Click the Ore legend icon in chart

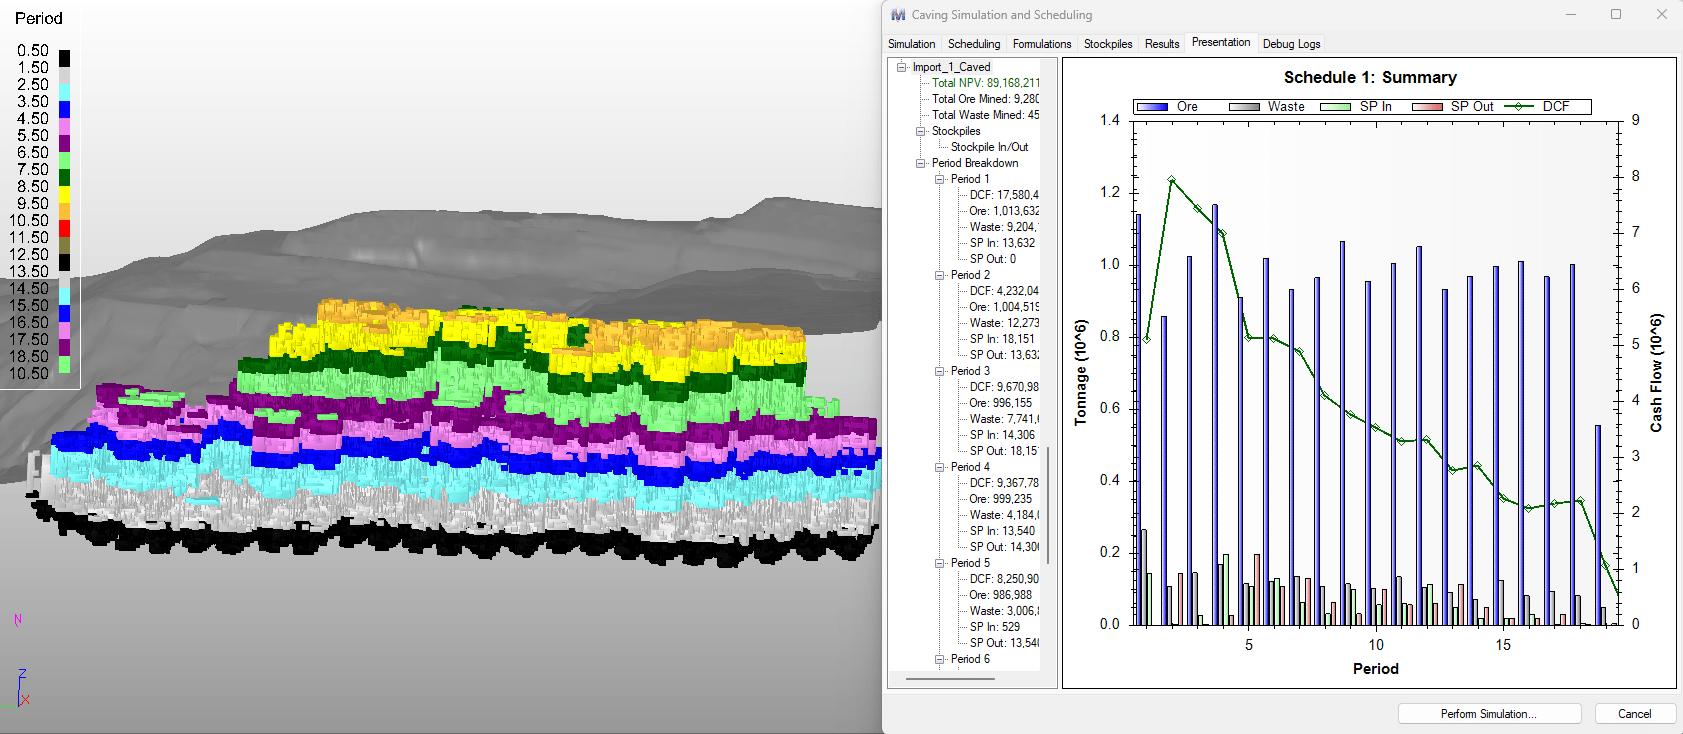pos(1152,107)
